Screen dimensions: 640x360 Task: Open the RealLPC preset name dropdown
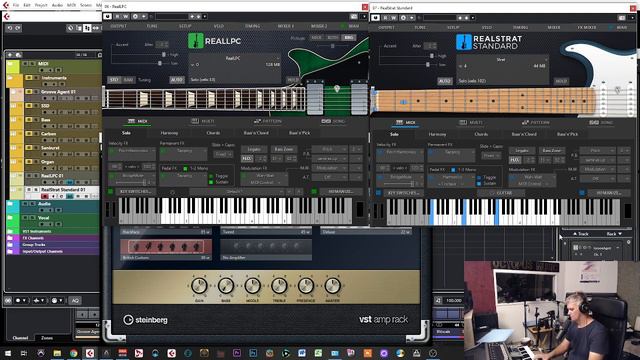[x=235, y=58]
